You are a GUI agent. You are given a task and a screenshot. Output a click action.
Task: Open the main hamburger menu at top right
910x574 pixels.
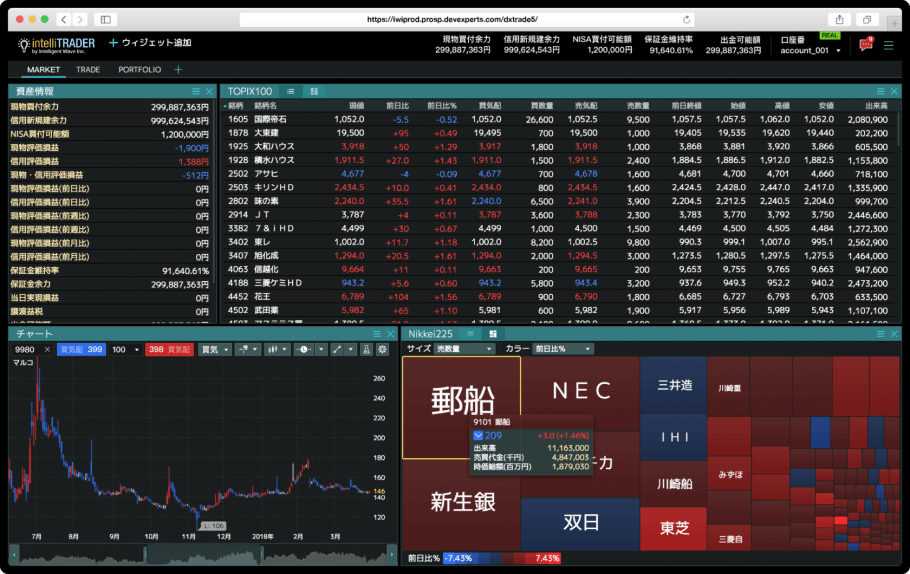[889, 45]
